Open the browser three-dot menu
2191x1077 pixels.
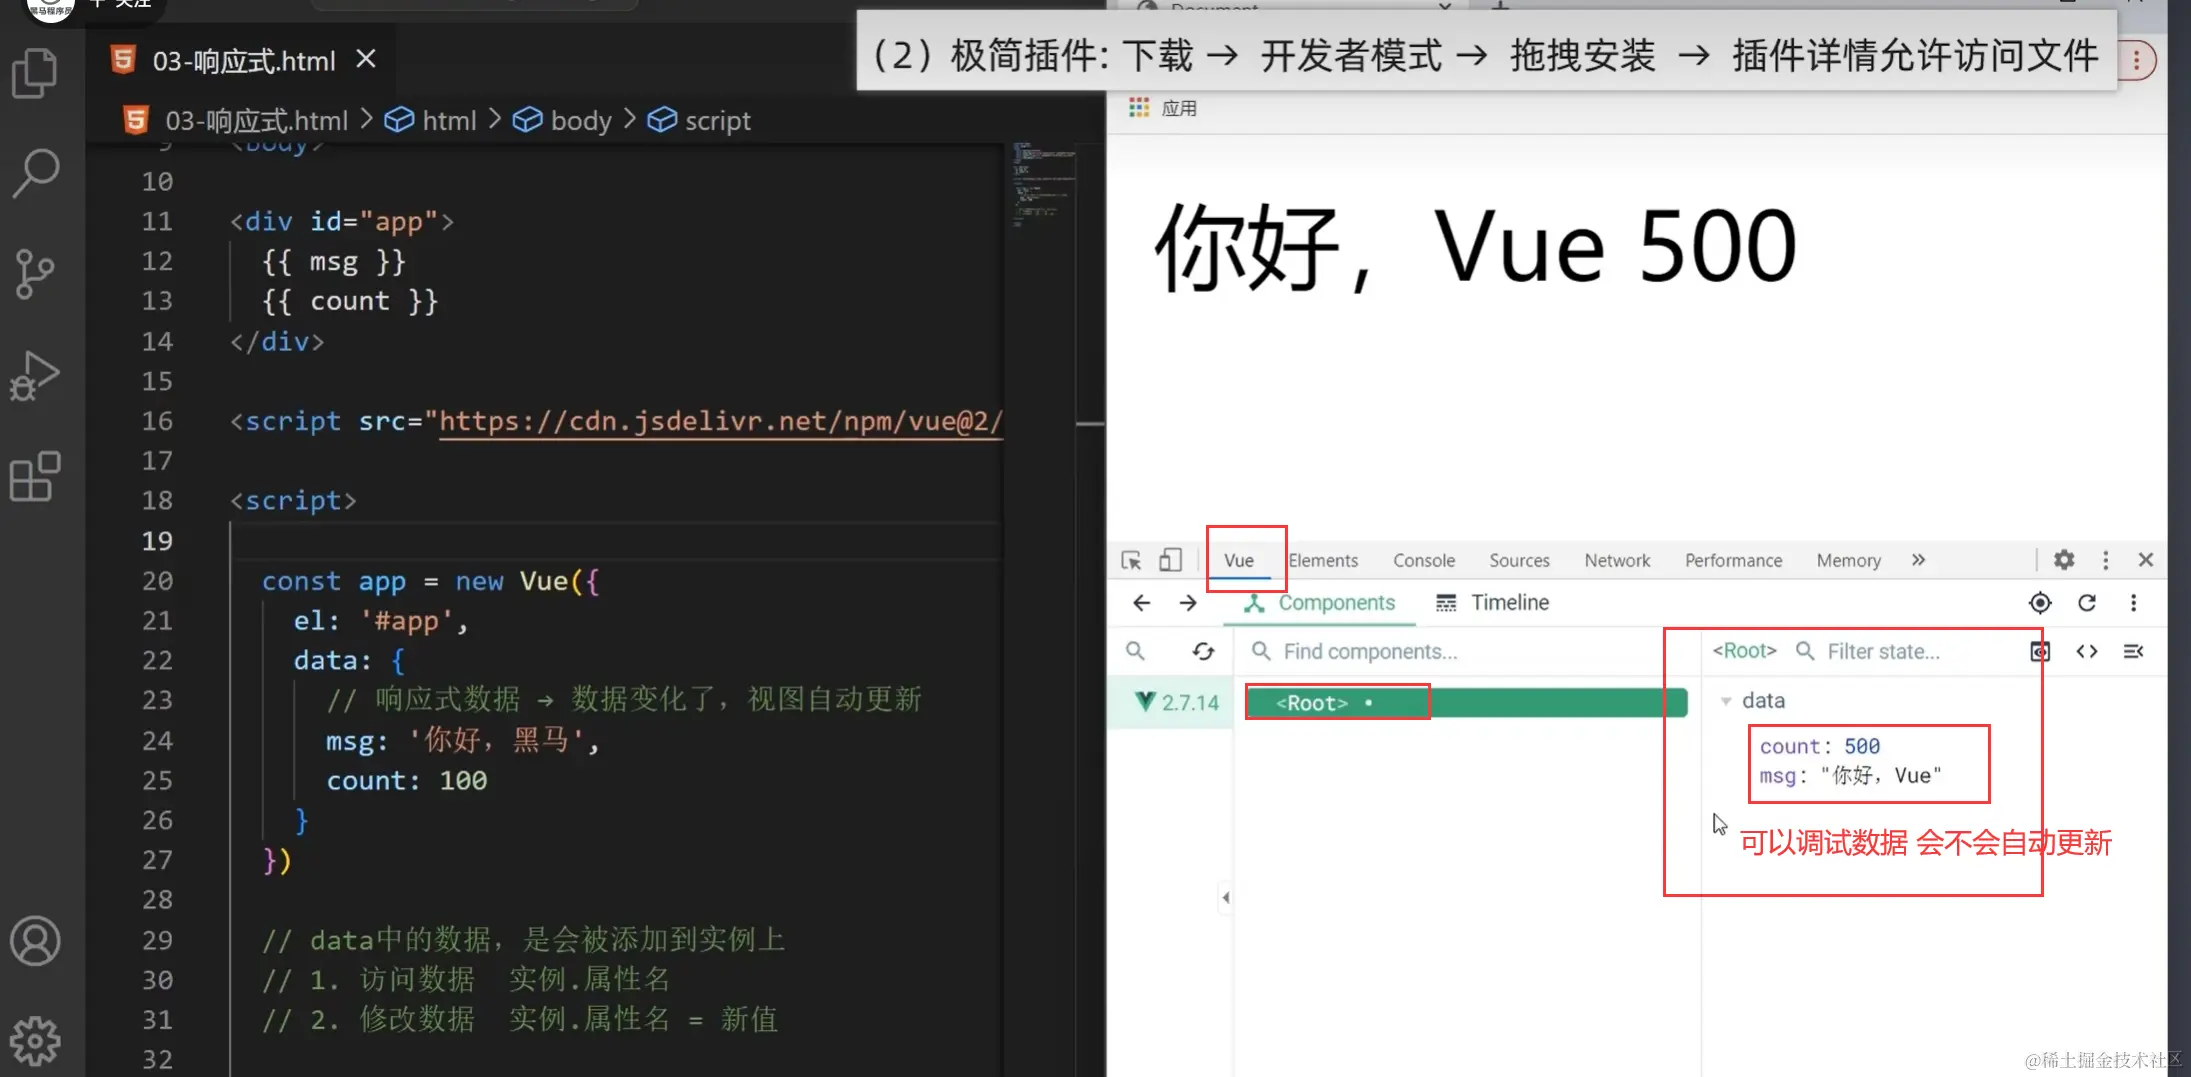[x=2137, y=60]
